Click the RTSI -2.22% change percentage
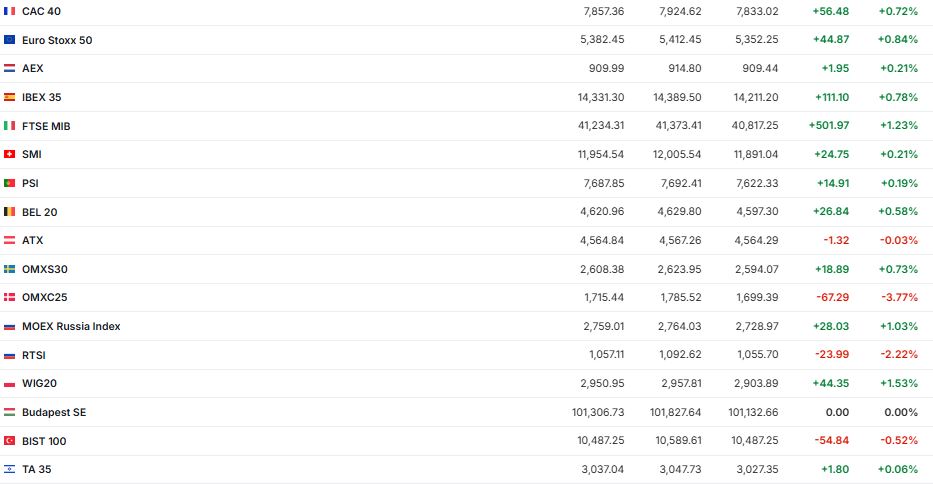 [x=897, y=355]
